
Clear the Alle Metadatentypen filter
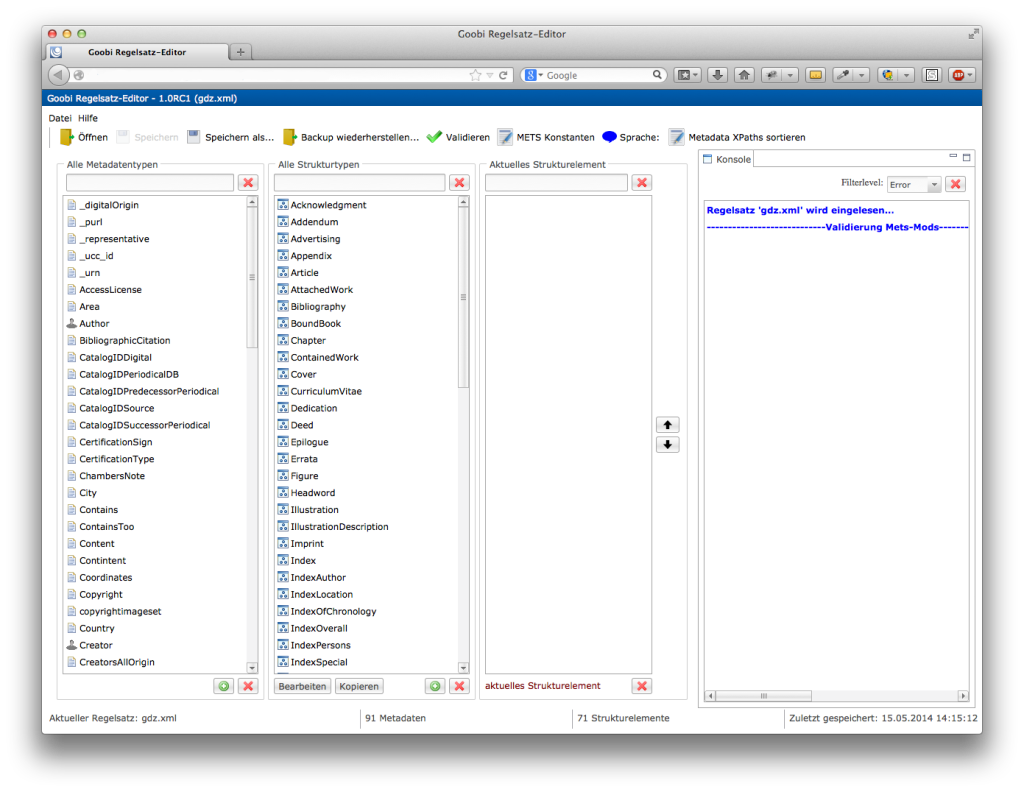tap(248, 183)
